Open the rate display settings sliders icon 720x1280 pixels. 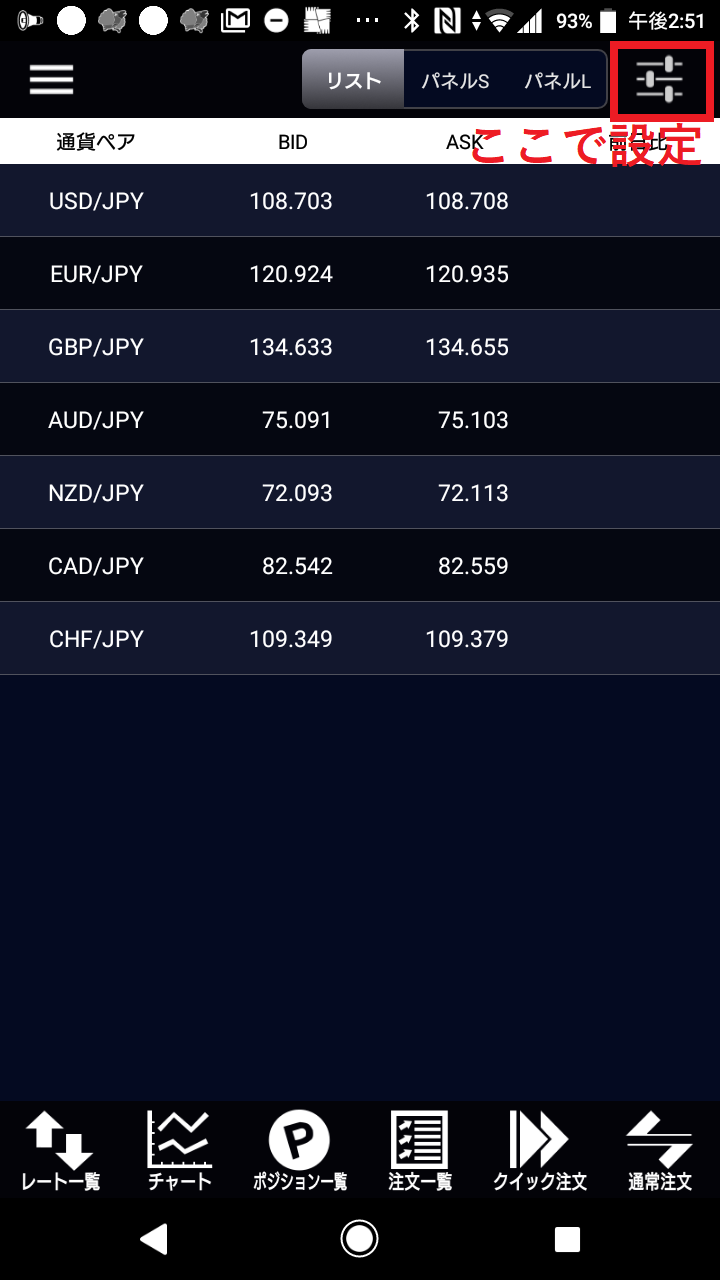pyautogui.click(x=660, y=80)
